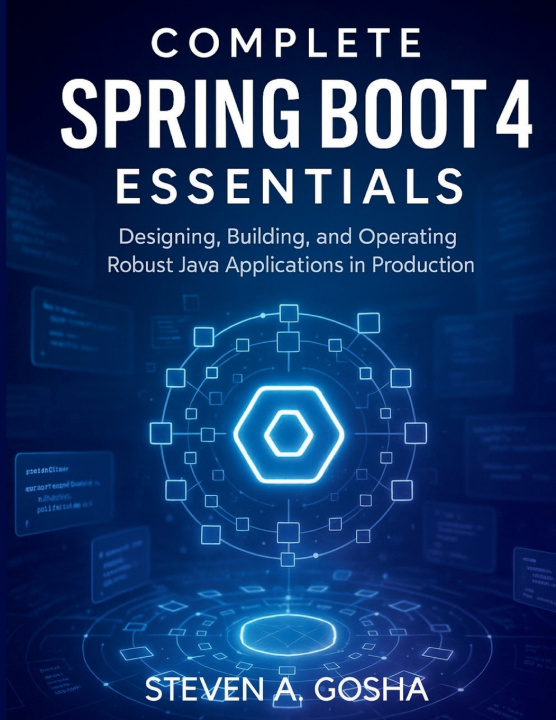Click the word ESSENTIALS on the cover
The width and height of the screenshot is (556, 720).
coord(290,186)
